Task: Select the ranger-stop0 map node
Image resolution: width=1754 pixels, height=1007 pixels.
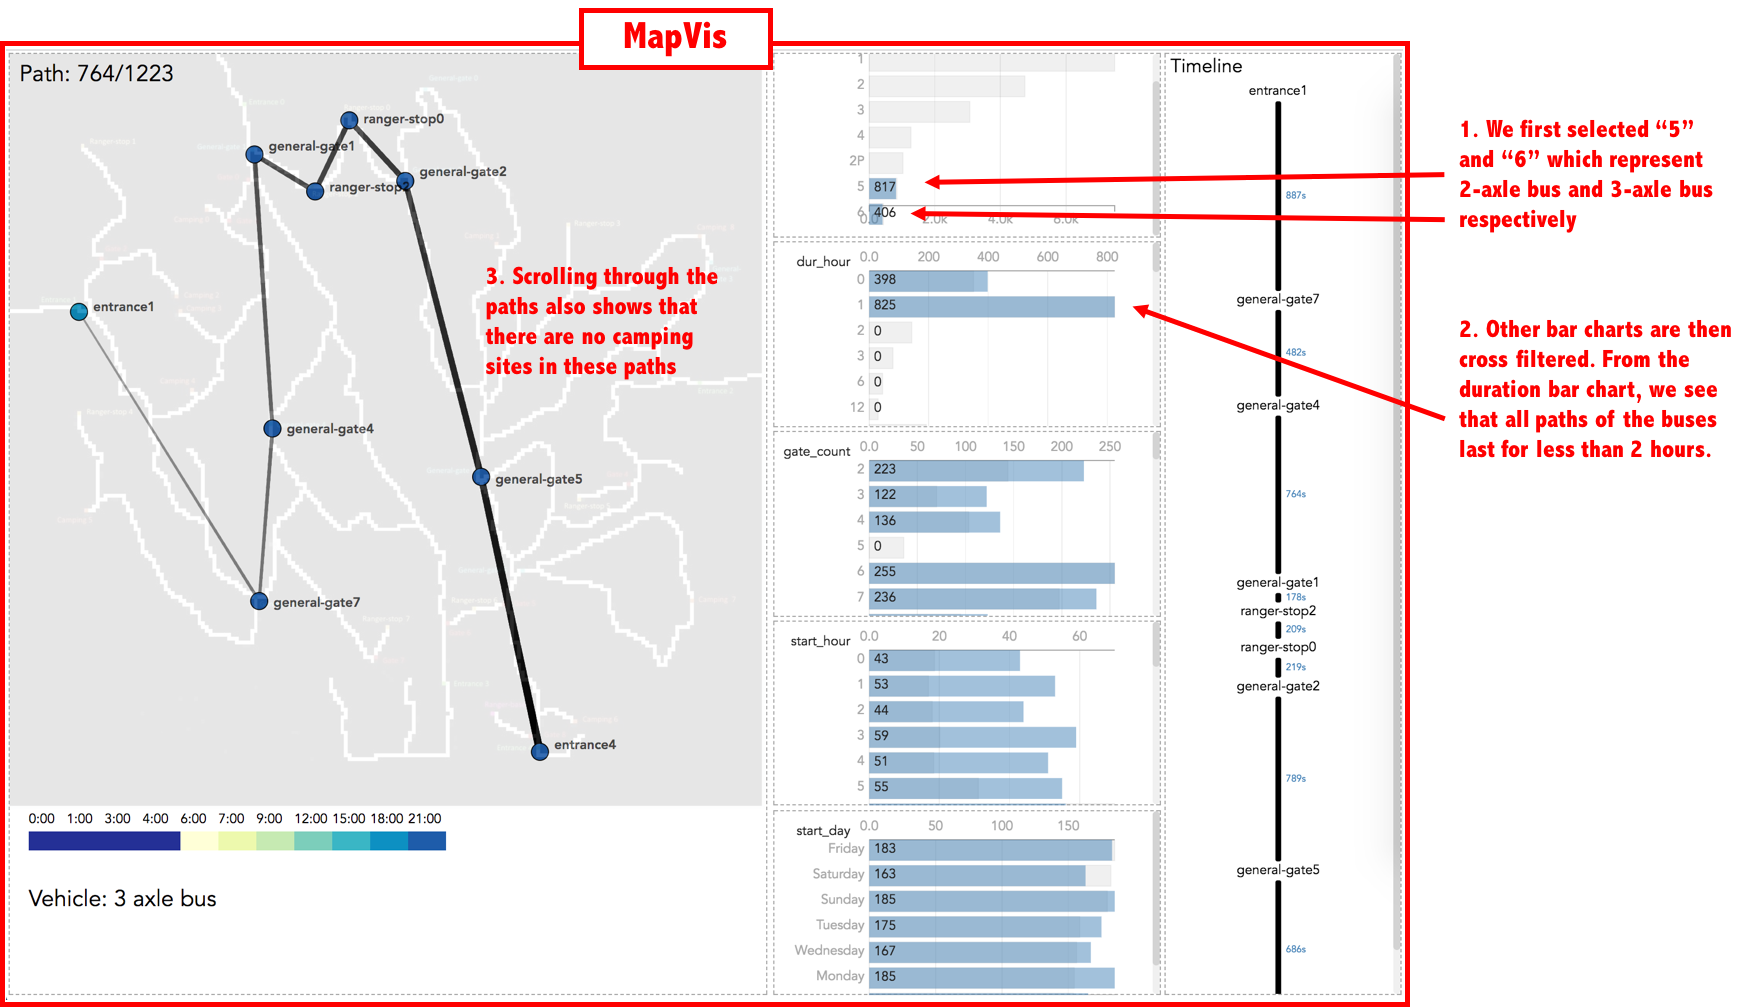Action: point(349,120)
